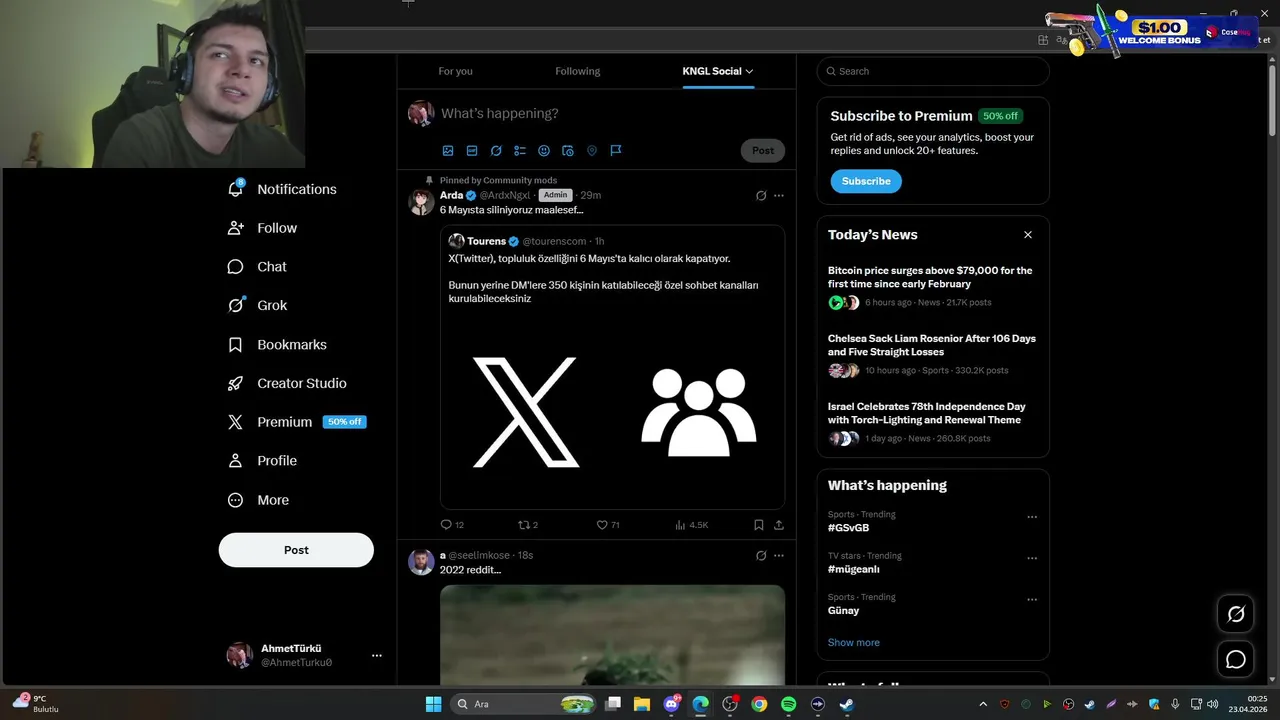This screenshot has width=1280, height=720.
Task: Click the page scrollbar on the right edge
Action: pos(1273,100)
